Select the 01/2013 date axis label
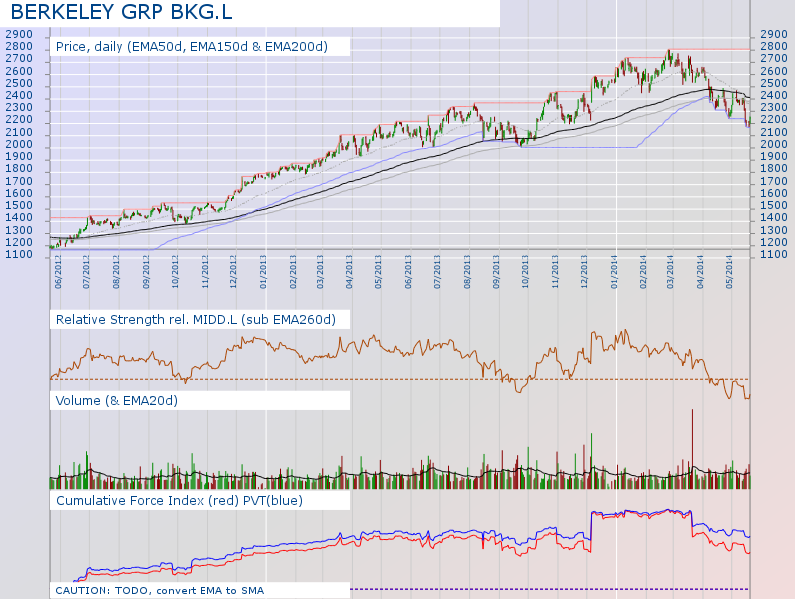Screen dimensions: 795x601 (x=263, y=274)
